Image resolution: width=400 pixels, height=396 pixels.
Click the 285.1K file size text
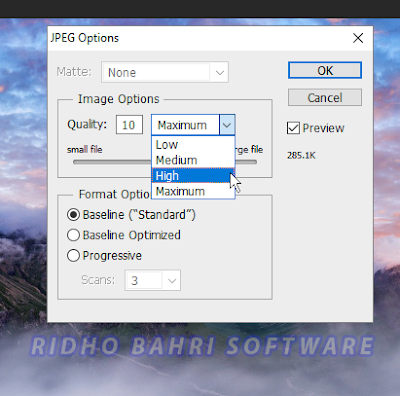pyautogui.click(x=301, y=155)
